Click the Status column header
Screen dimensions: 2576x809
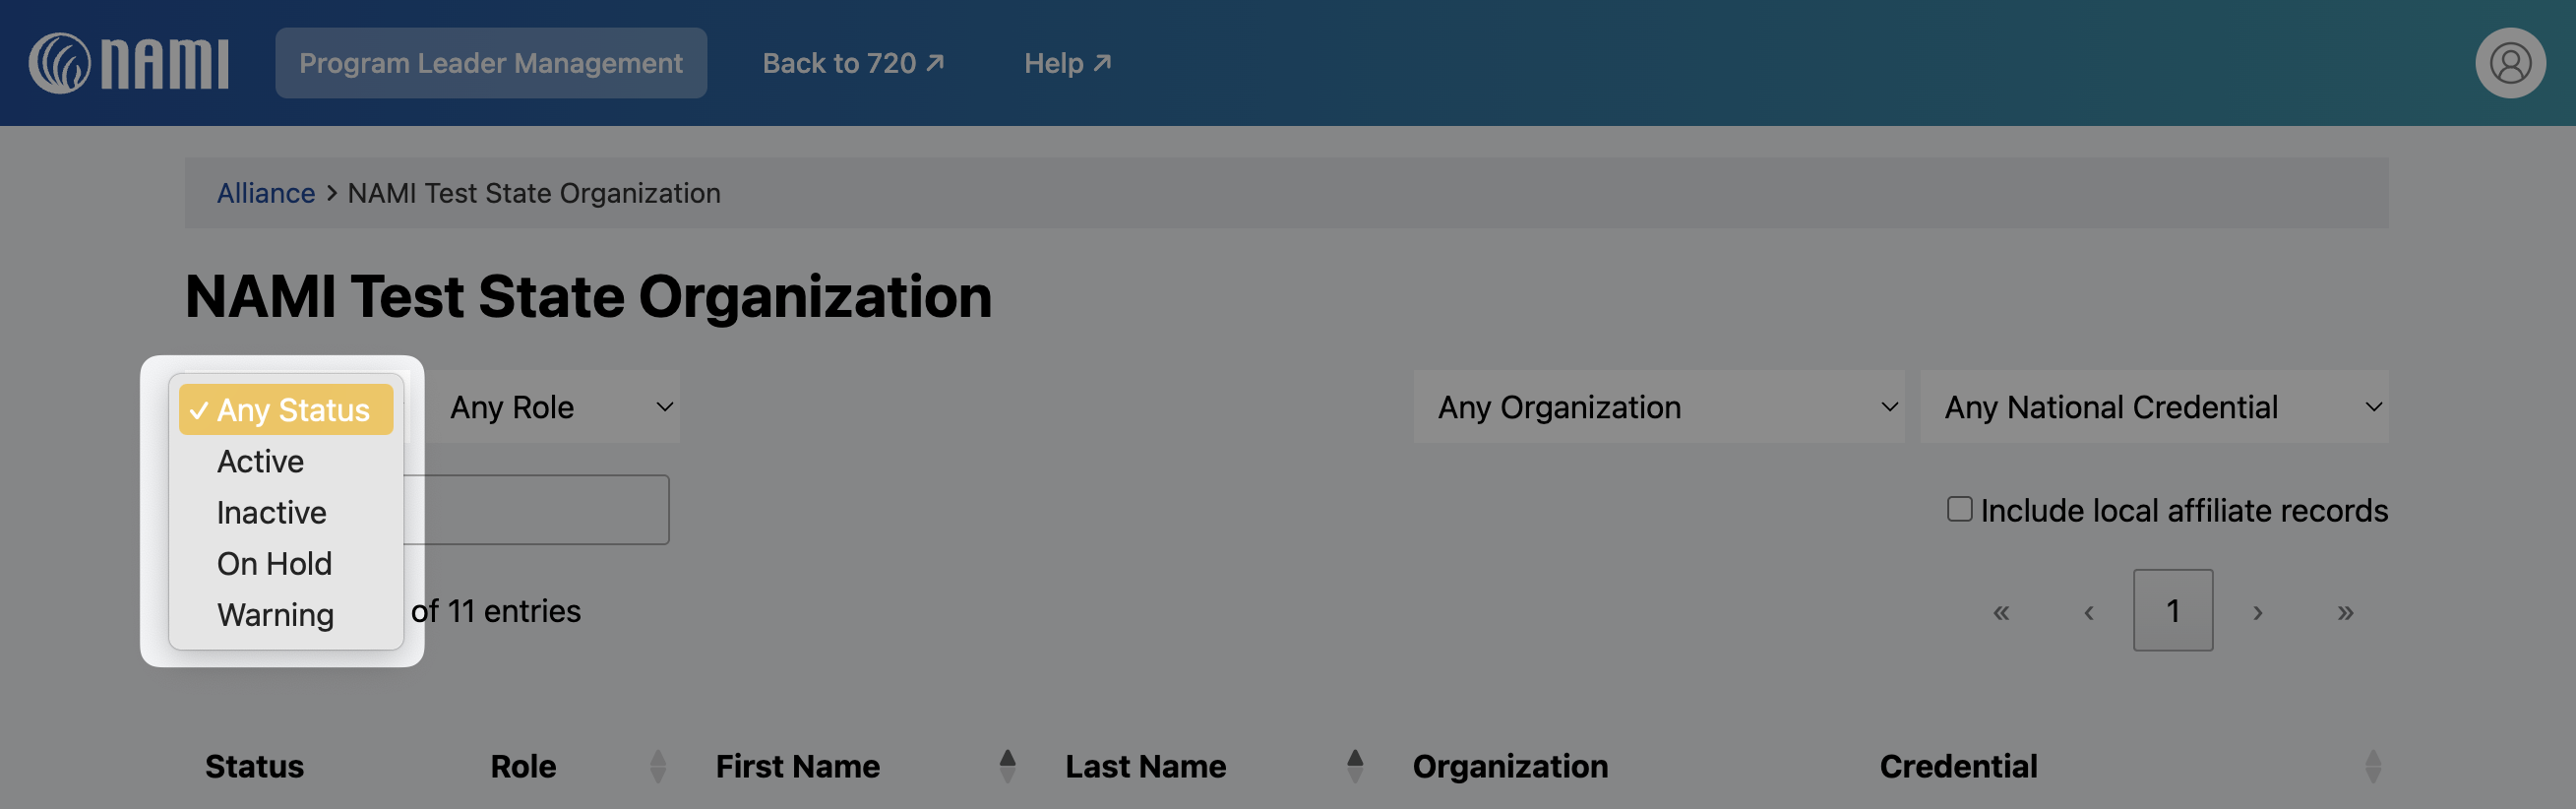click(254, 766)
